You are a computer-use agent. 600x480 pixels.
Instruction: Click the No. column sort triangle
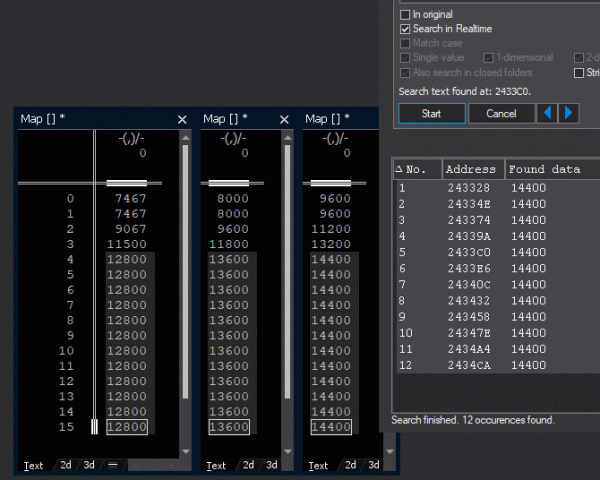[399, 169]
